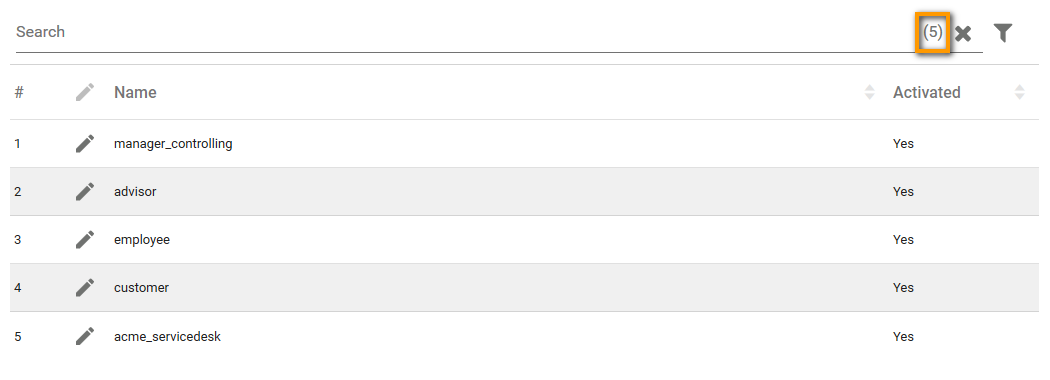1050x380 pixels.
Task: Select the advisor name entry
Action: [135, 192]
